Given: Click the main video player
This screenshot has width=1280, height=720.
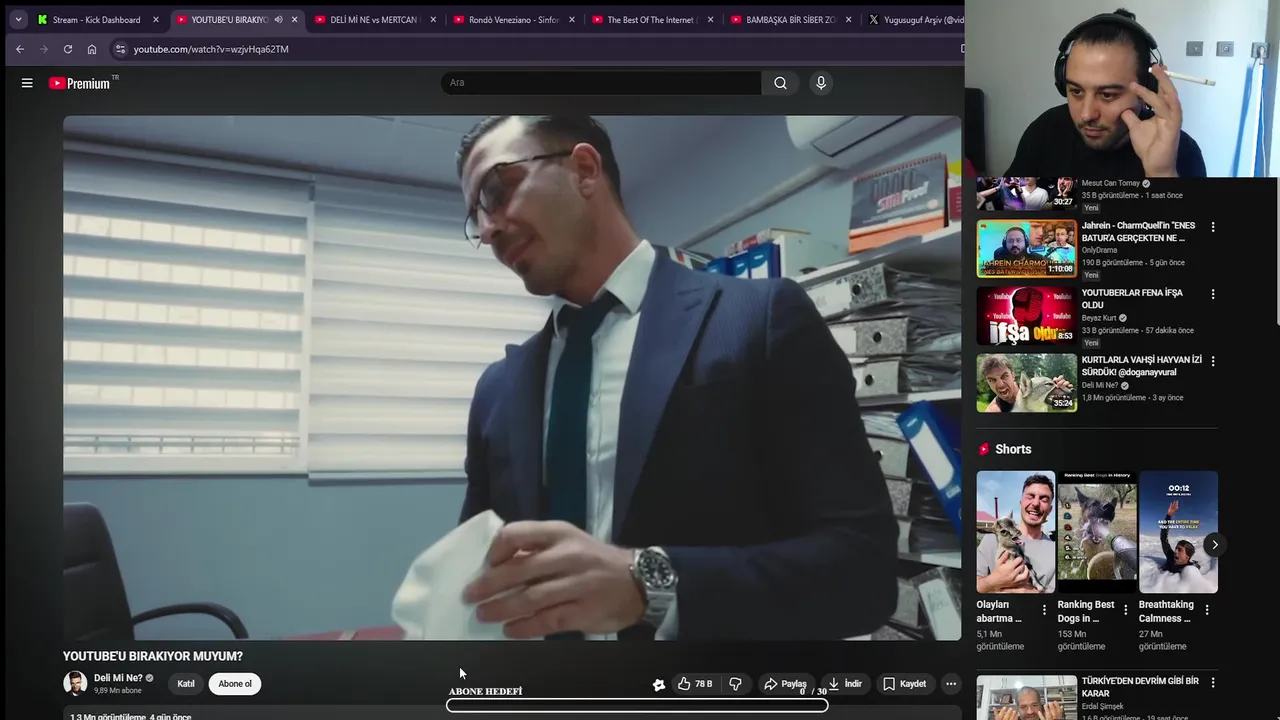Looking at the screenshot, I should pyautogui.click(x=512, y=377).
